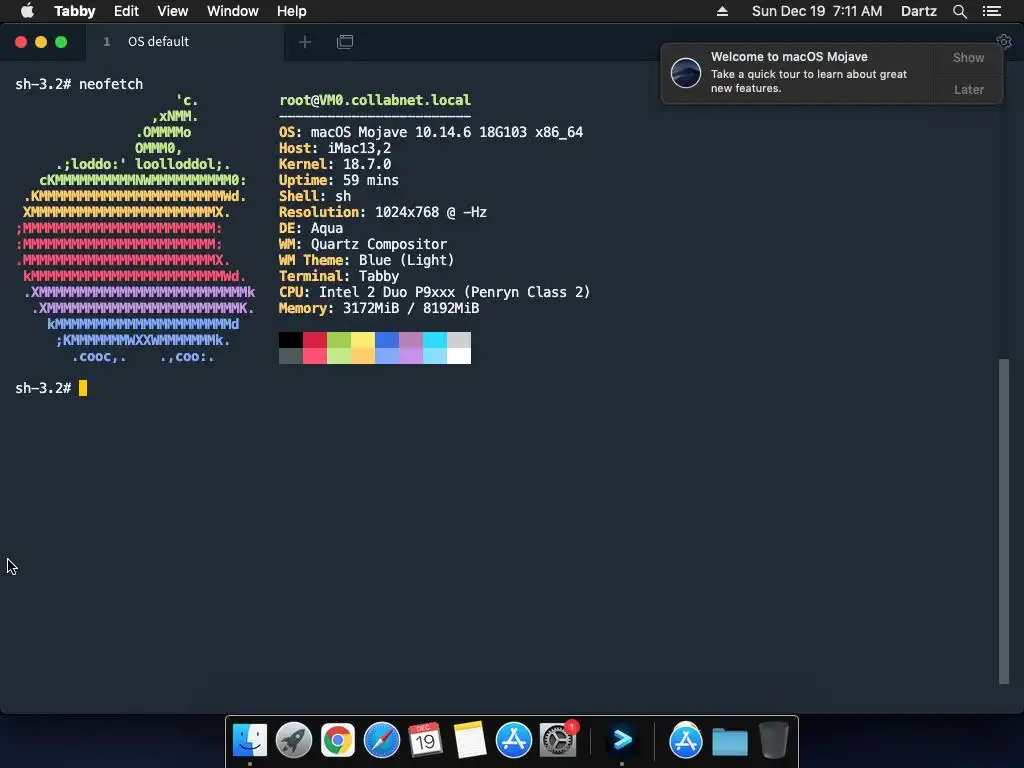The image size is (1024, 768).
Task: Open the blue Downloads folder in Dock
Action: [x=729, y=742]
